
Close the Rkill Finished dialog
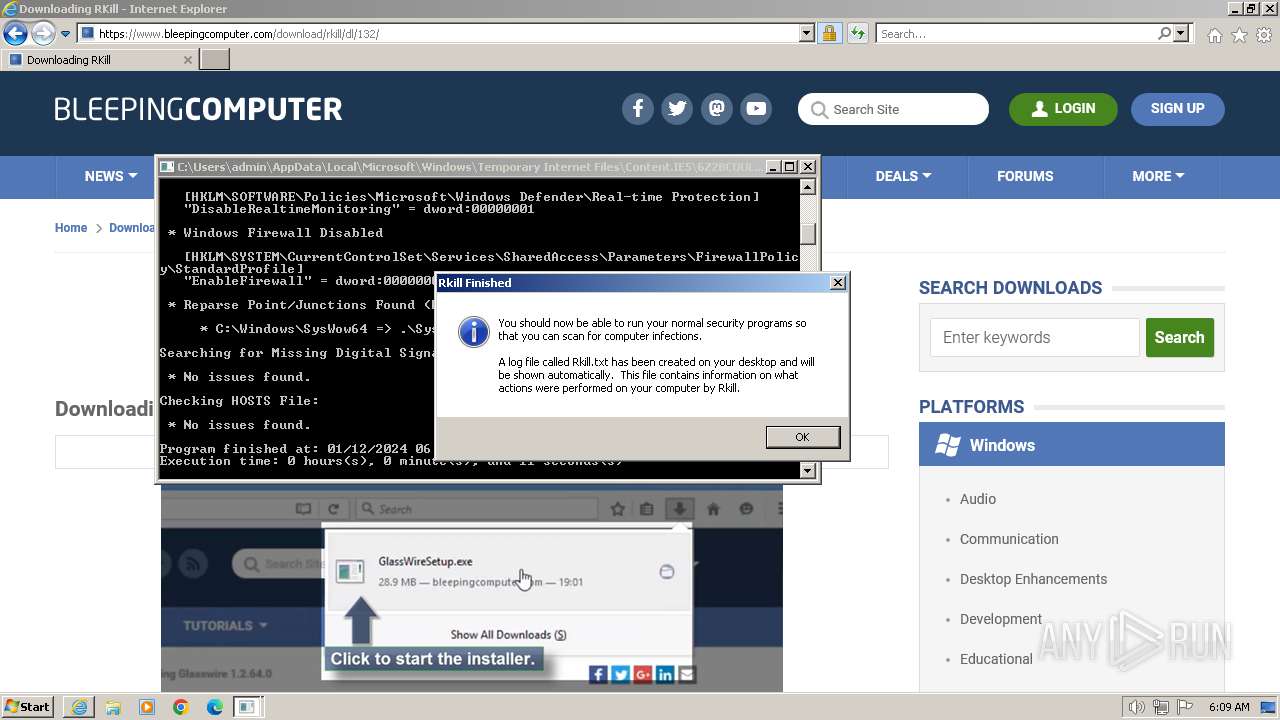838,283
